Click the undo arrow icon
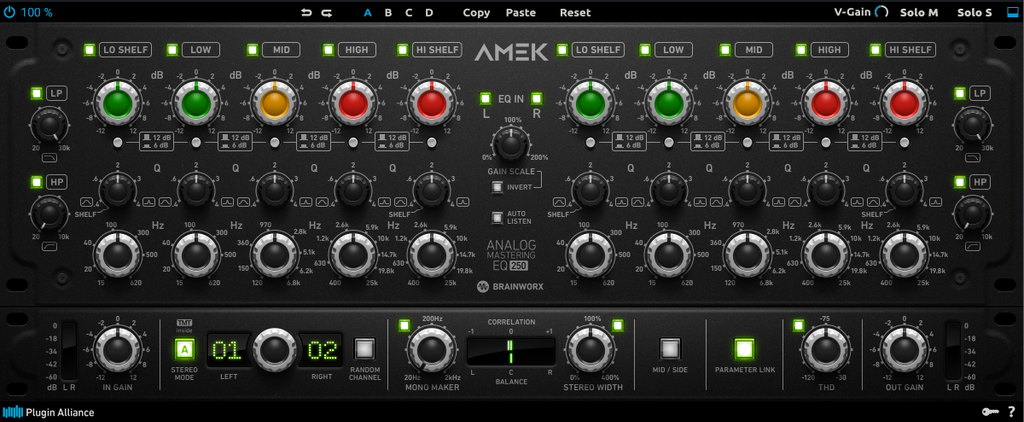Image resolution: width=1024 pixels, height=422 pixels. tap(306, 12)
